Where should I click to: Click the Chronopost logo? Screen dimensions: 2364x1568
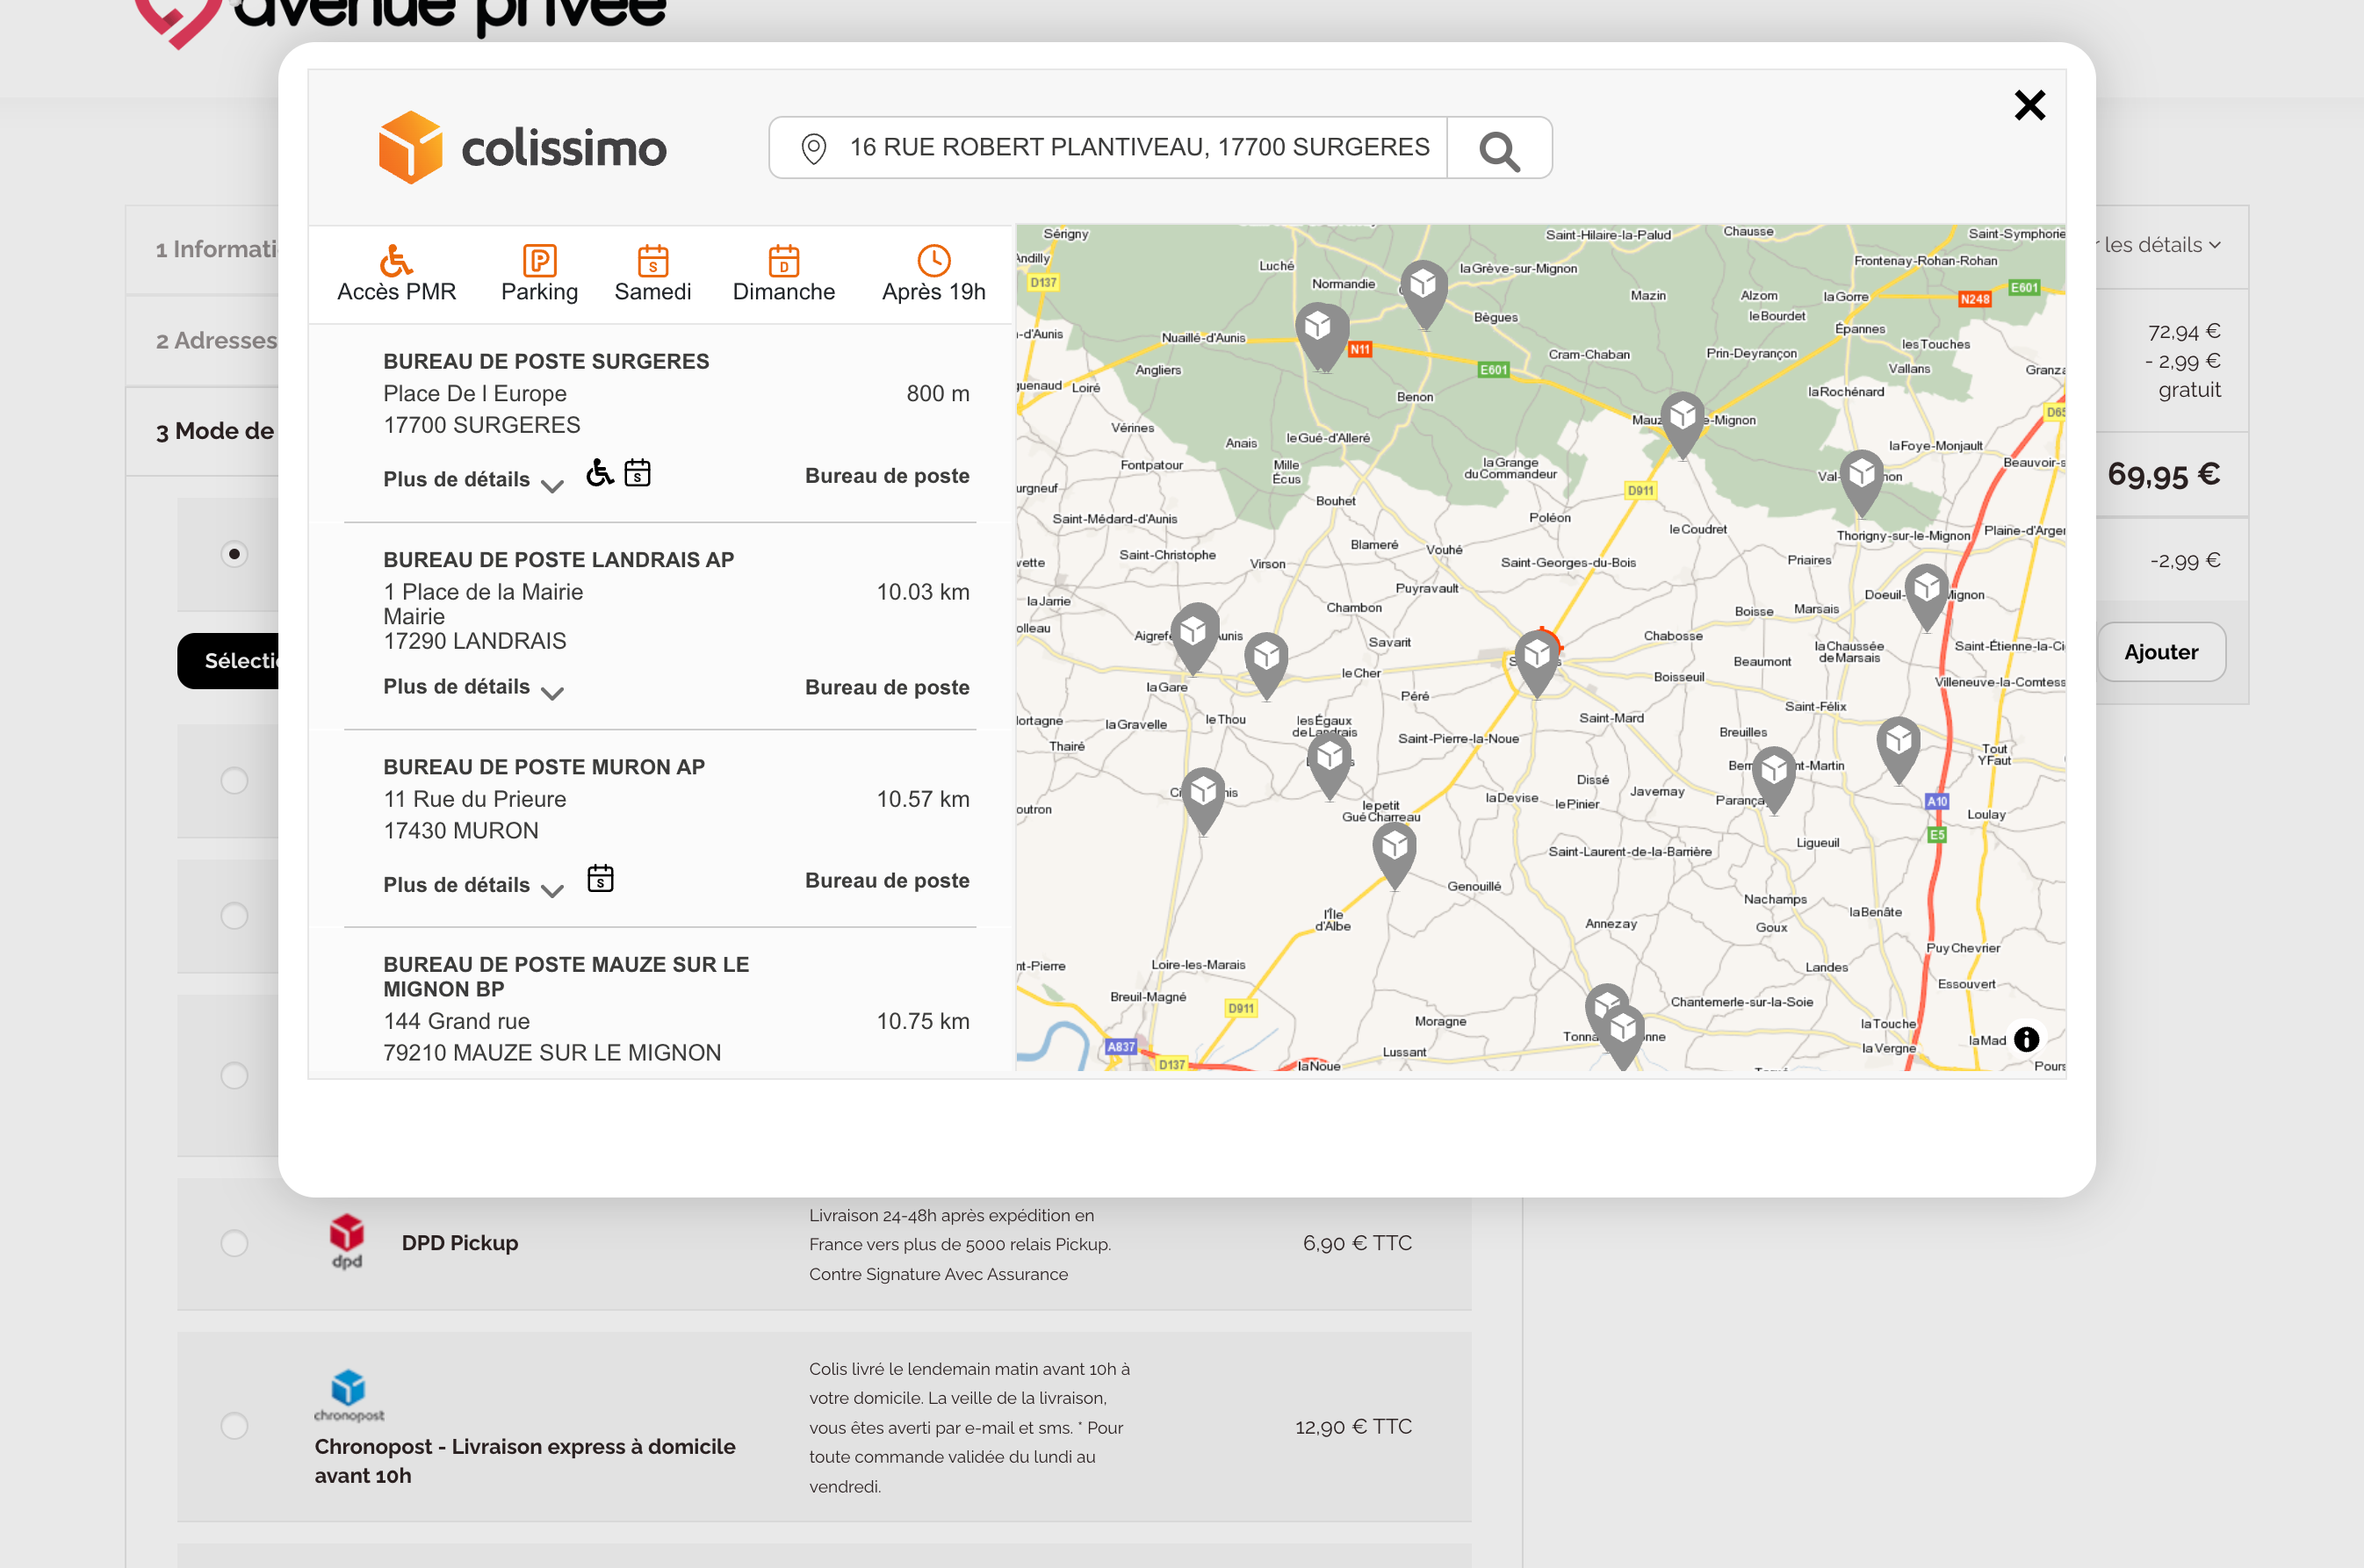pyautogui.click(x=349, y=1395)
